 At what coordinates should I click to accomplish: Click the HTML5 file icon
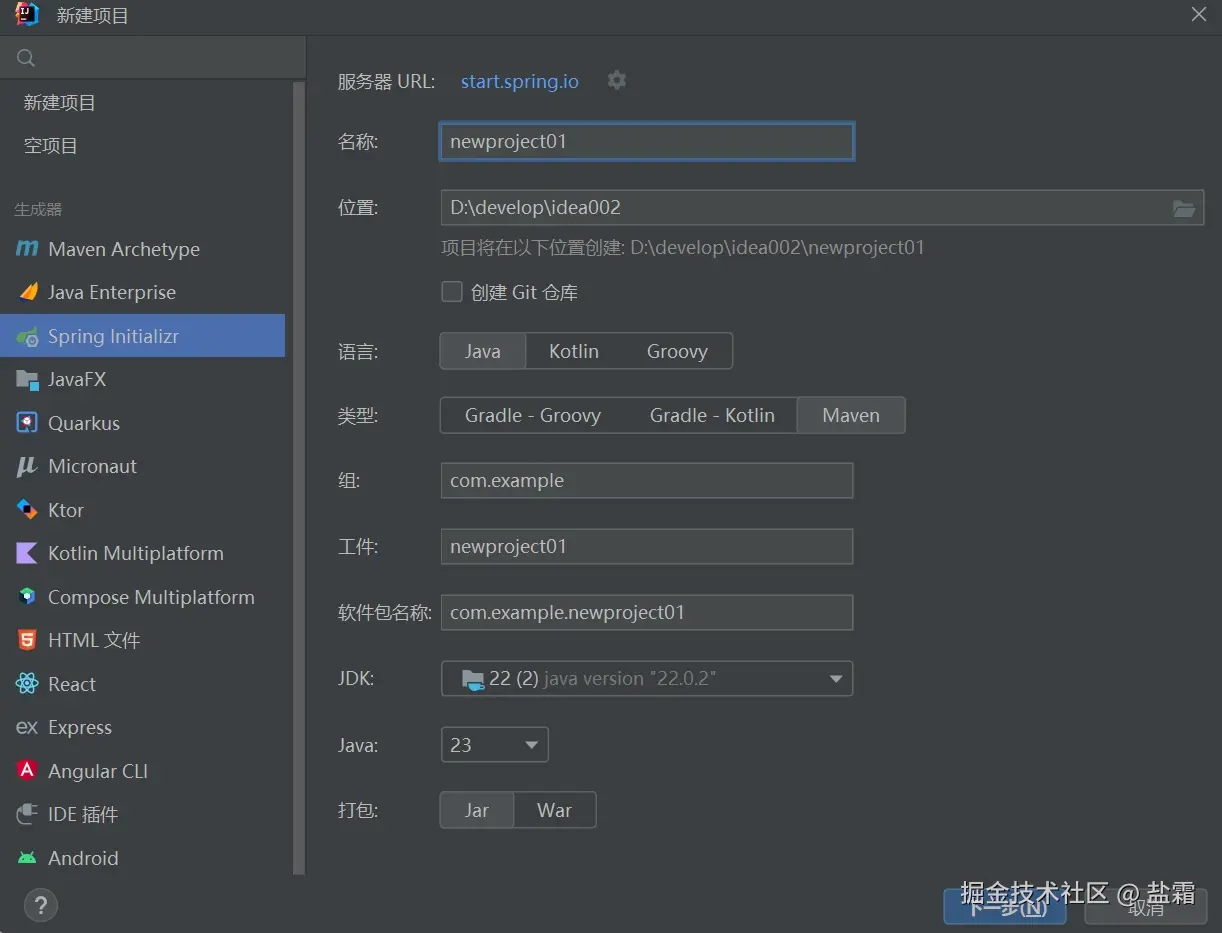pos(27,640)
